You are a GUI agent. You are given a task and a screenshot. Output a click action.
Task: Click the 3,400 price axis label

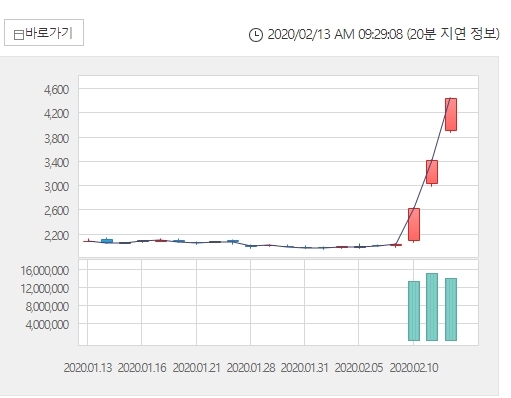[56, 163]
